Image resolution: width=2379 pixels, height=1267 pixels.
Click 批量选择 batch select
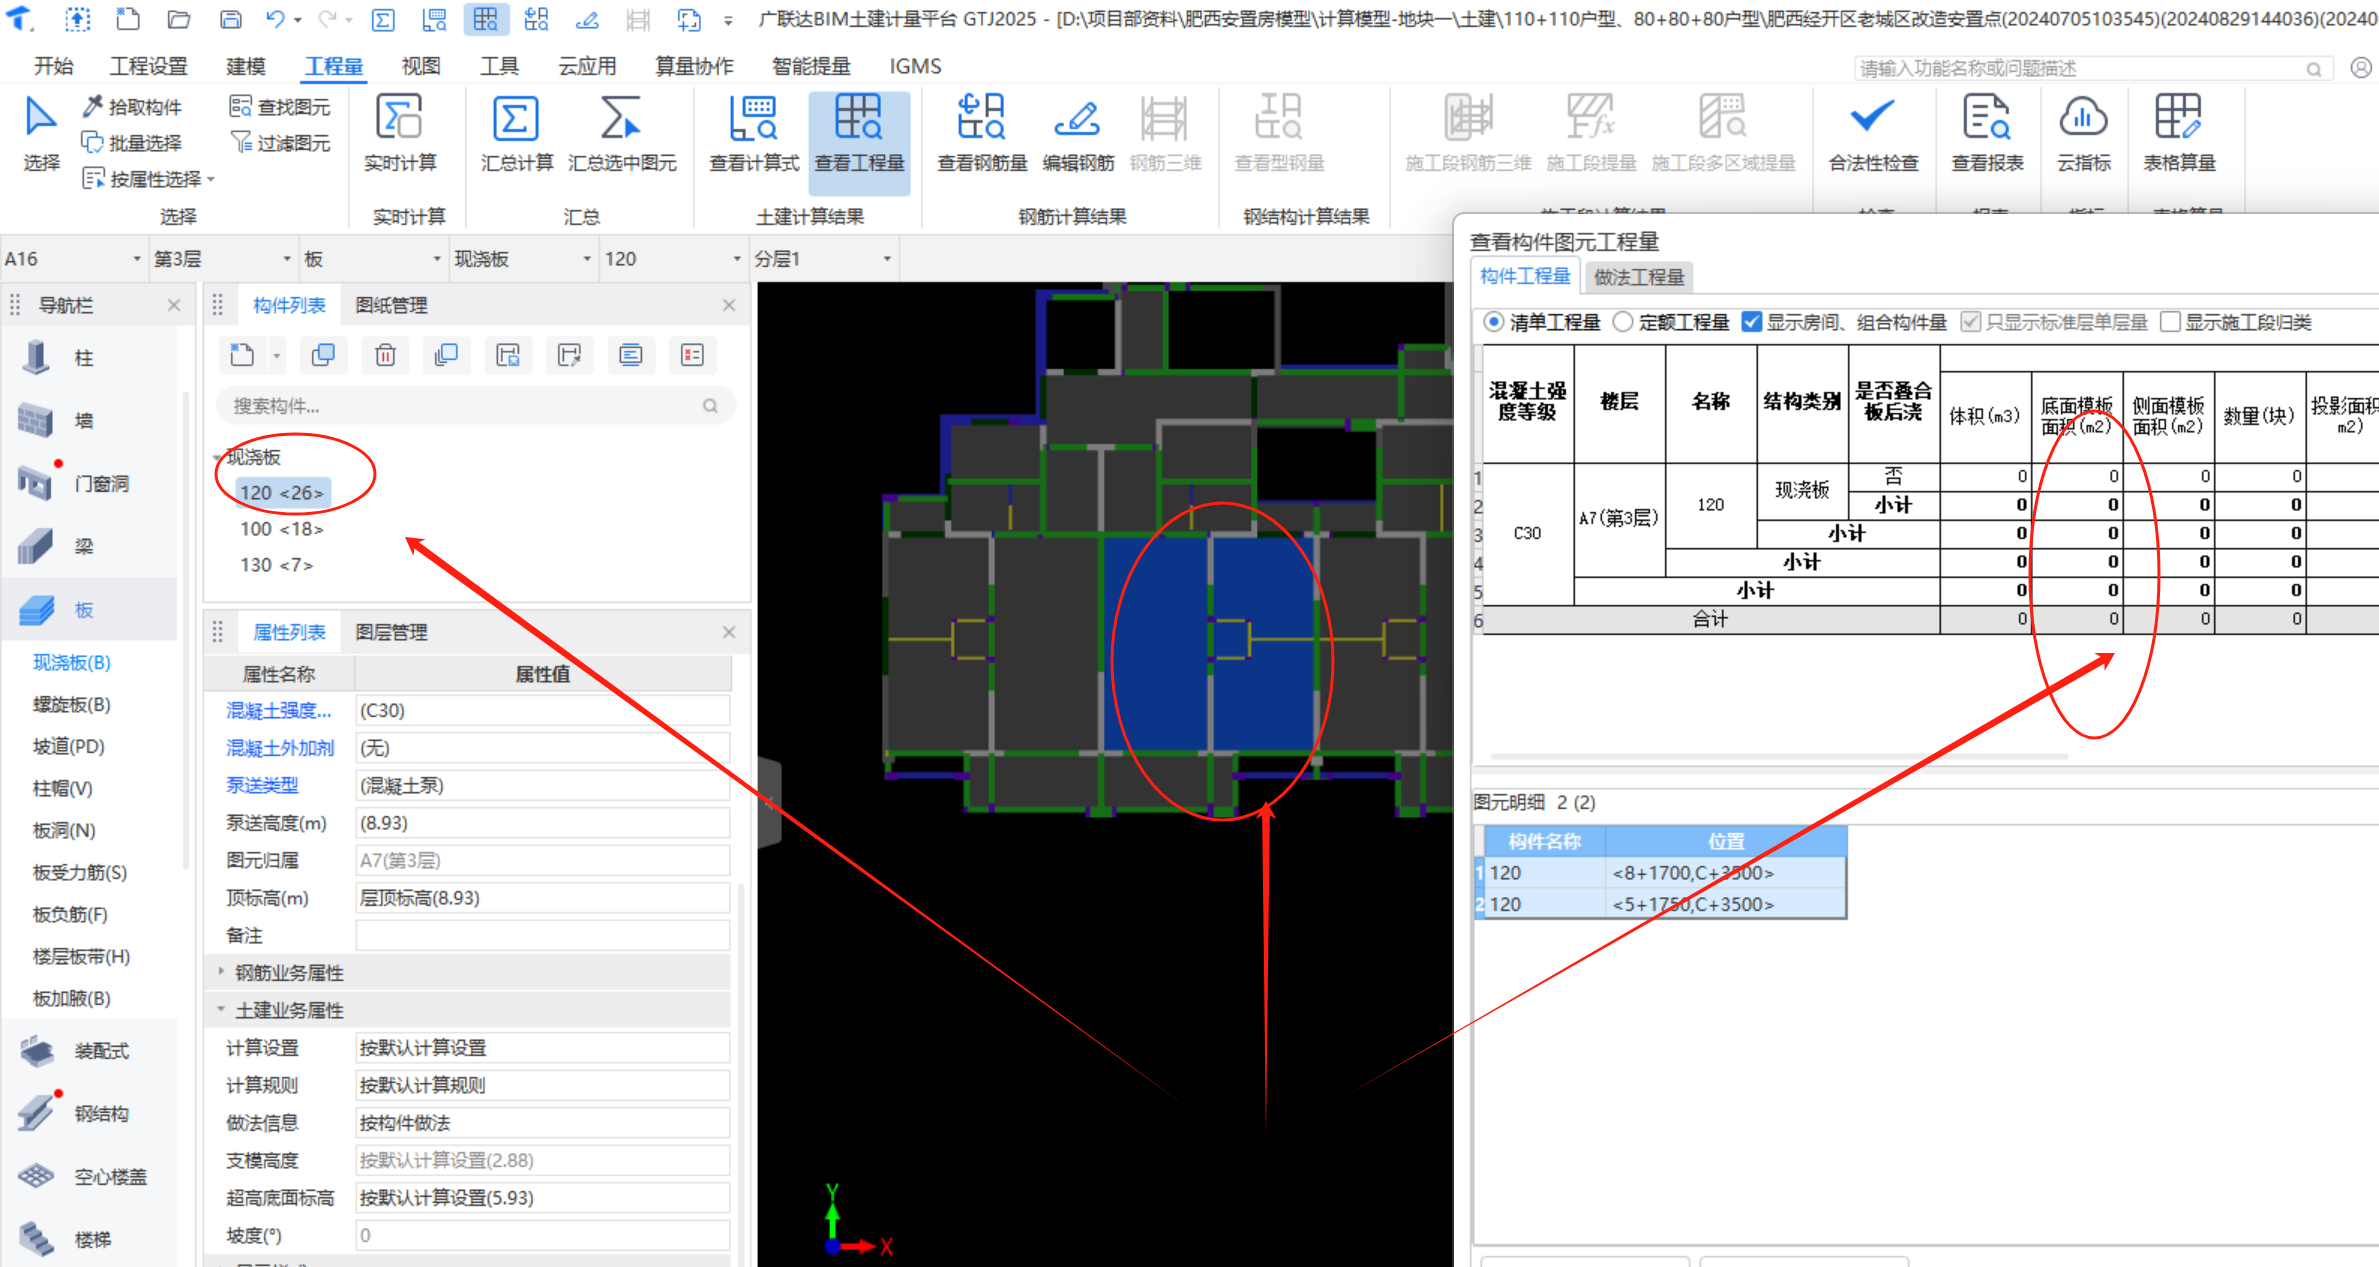(133, 143)
